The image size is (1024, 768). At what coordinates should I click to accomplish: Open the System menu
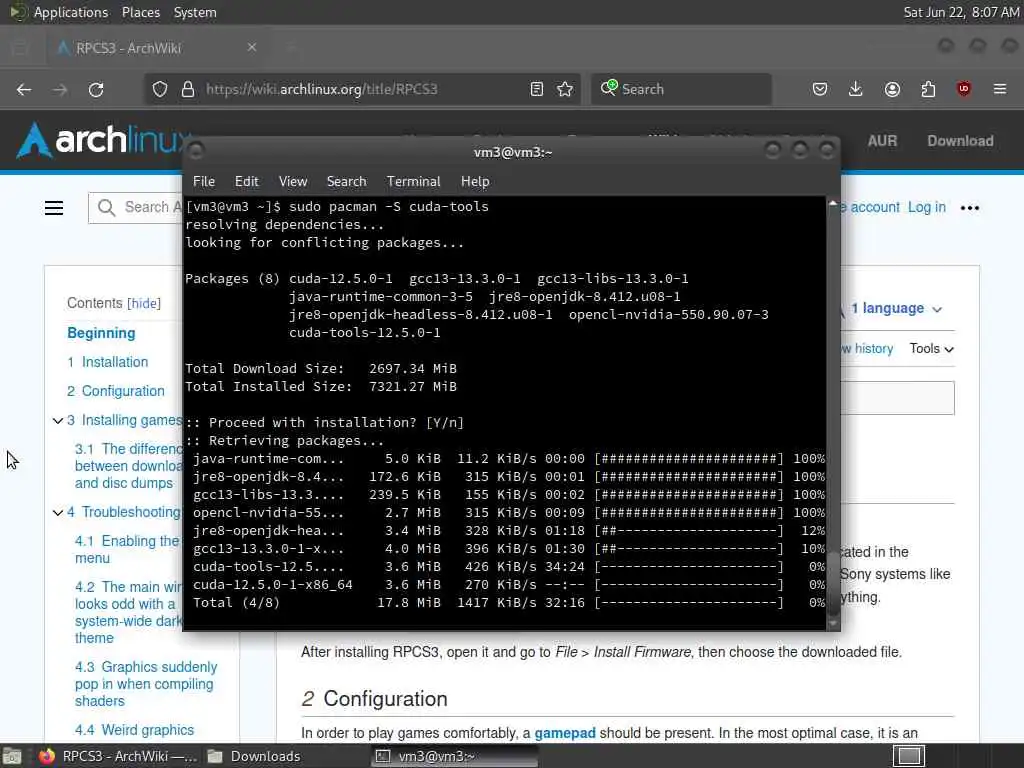pos(195,12)
